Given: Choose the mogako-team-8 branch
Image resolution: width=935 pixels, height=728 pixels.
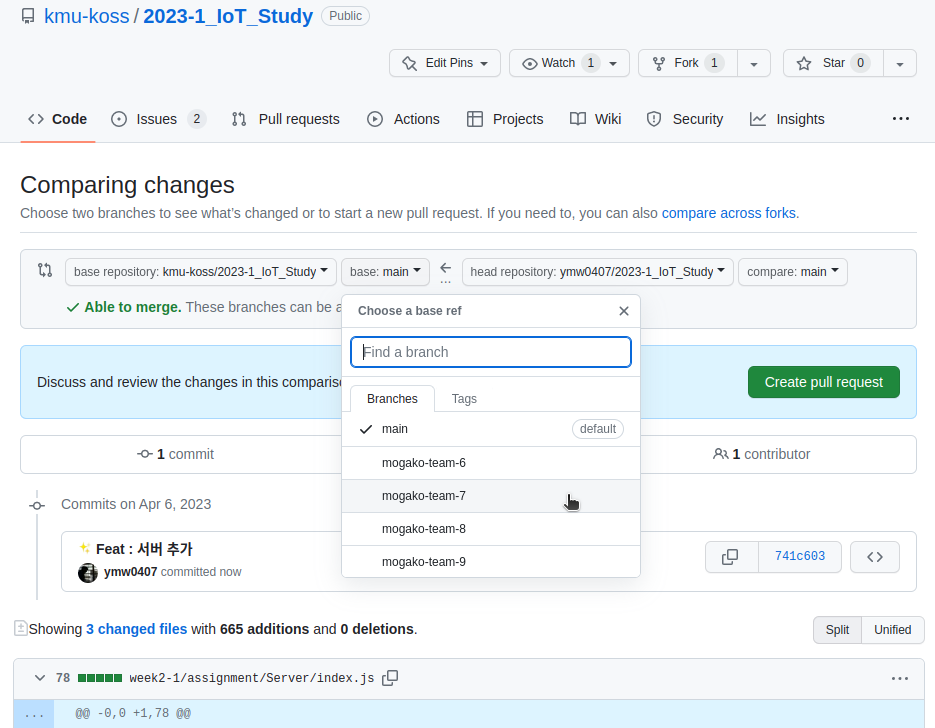Looking at the screenshot, I should tap(491, 529).
